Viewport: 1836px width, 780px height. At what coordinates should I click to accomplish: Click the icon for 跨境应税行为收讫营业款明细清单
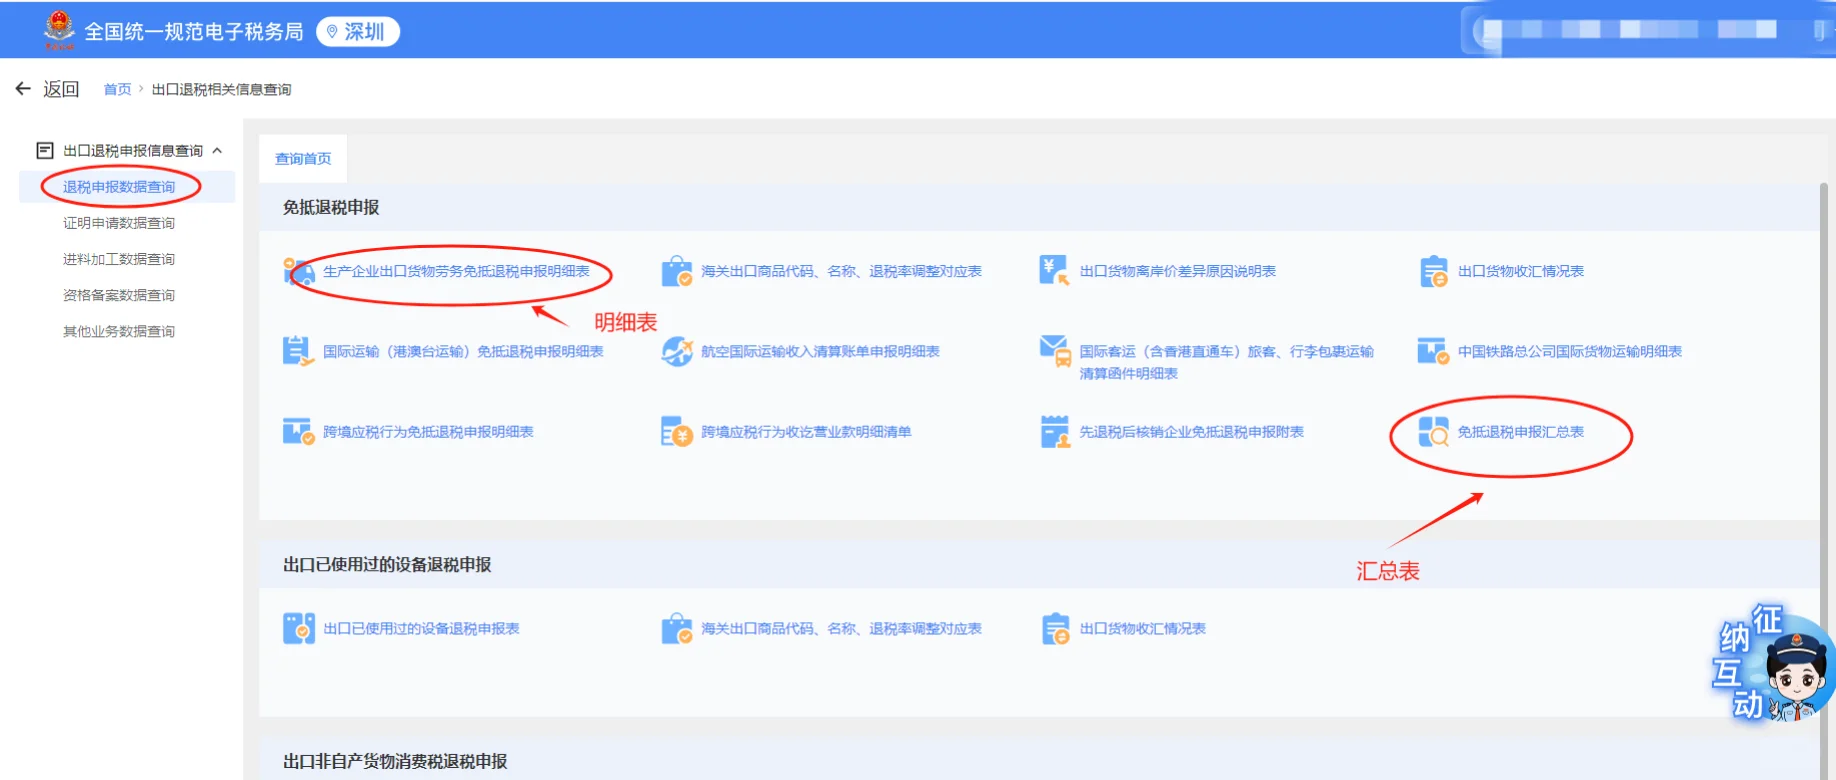click(677, 432)
